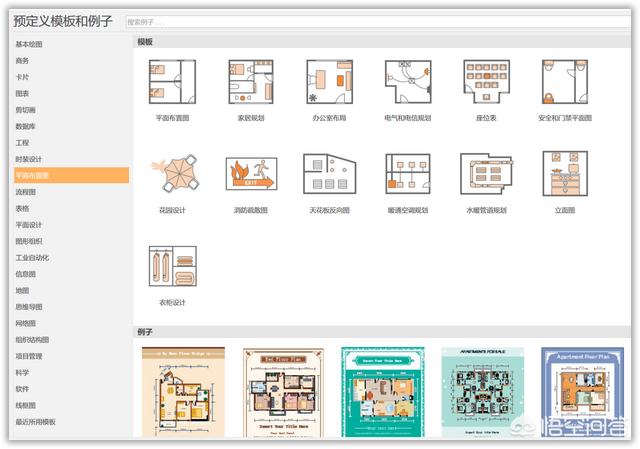
Task: Pick the 安全和门禁平面图 template icon
Action: (x=565, y=82)
